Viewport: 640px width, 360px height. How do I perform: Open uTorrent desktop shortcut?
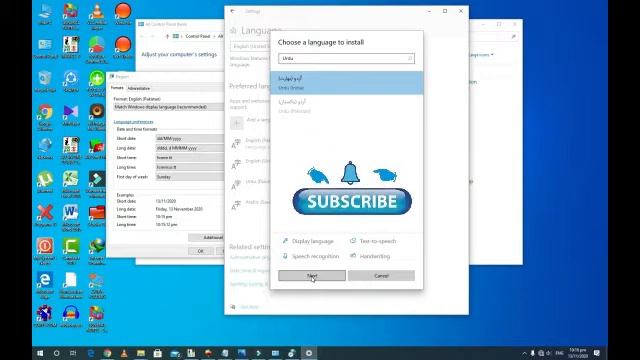[45, 182]
